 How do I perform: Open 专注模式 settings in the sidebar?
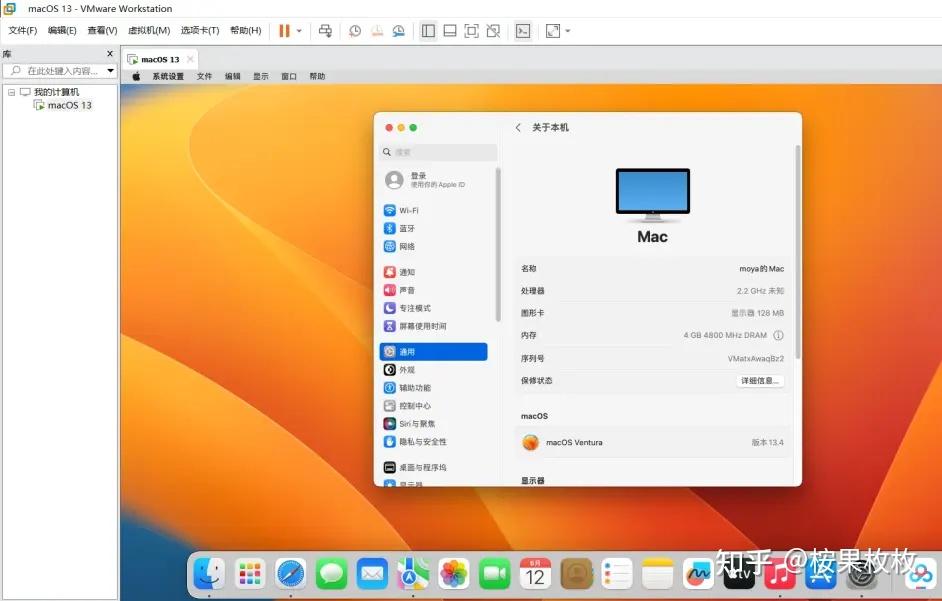click(x=434, y=308)
